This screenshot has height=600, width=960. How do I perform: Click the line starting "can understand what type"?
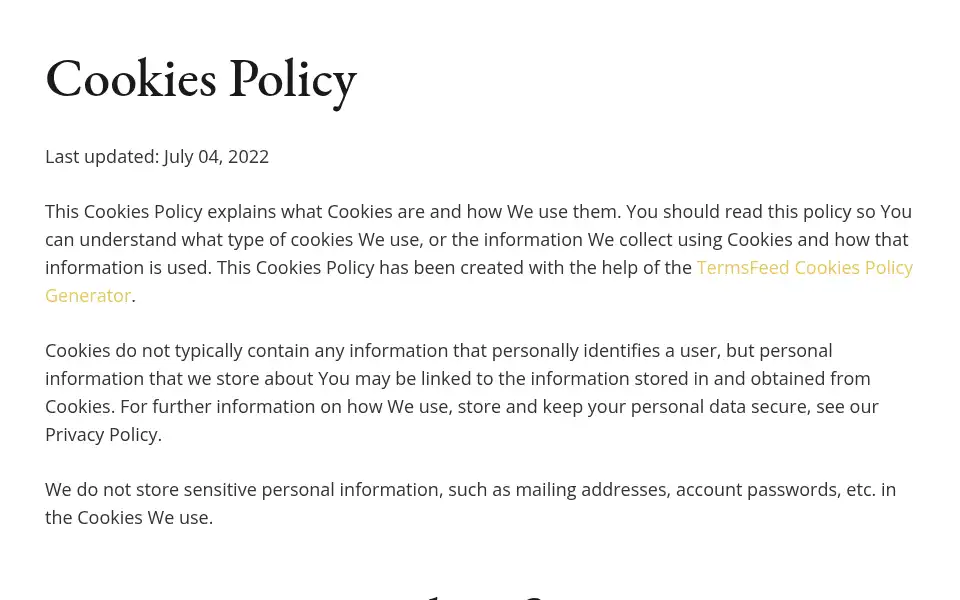click(476, 239)
